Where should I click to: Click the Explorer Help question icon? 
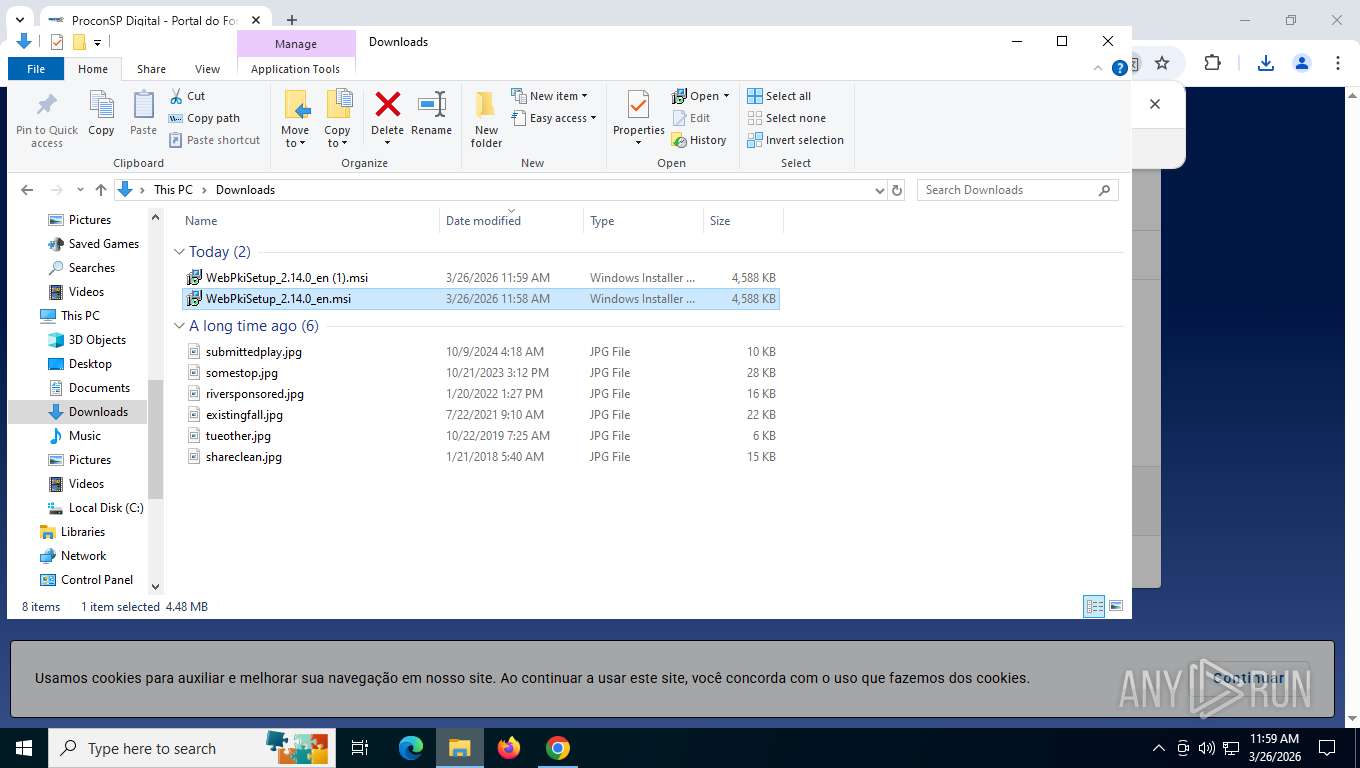[1120, 67]
